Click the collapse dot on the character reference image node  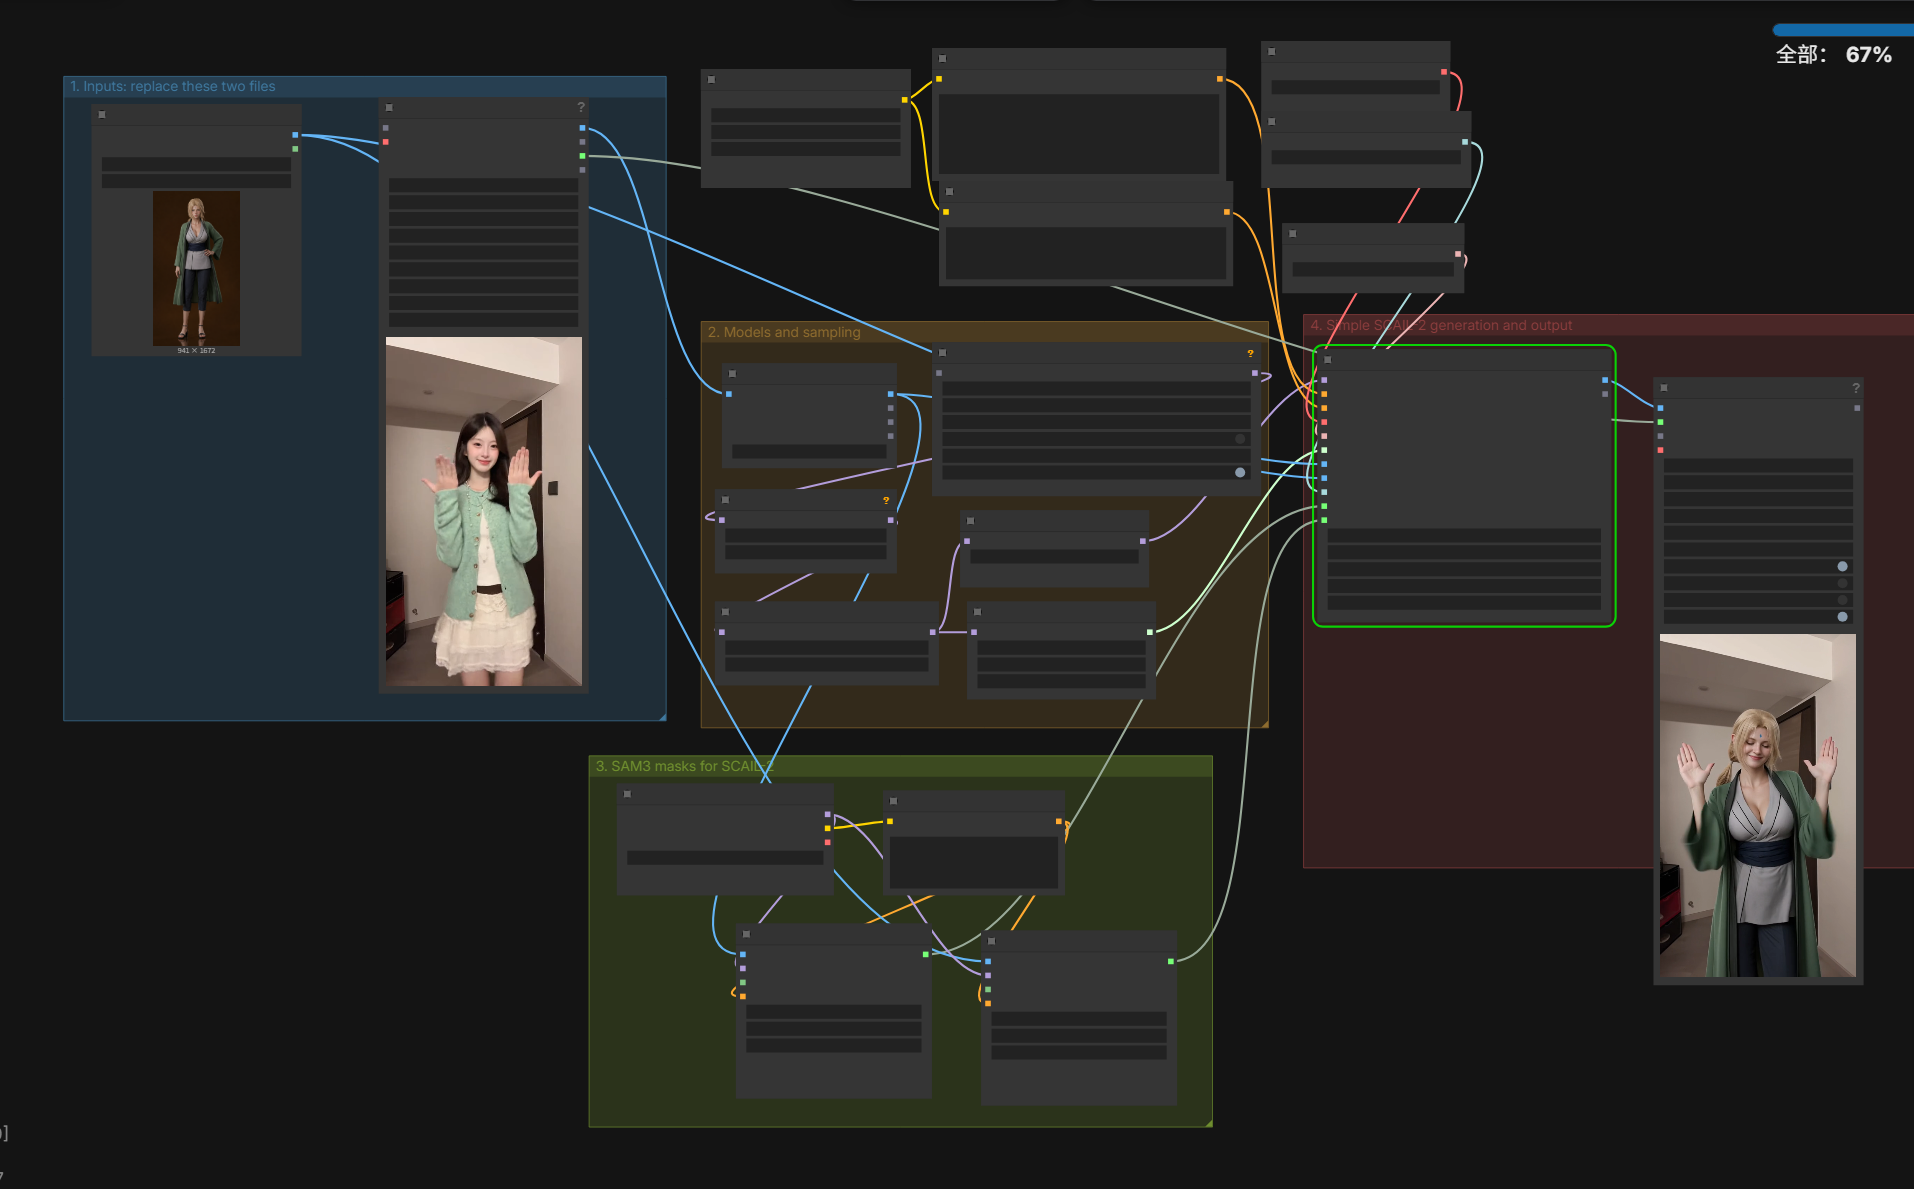(102, 115)
